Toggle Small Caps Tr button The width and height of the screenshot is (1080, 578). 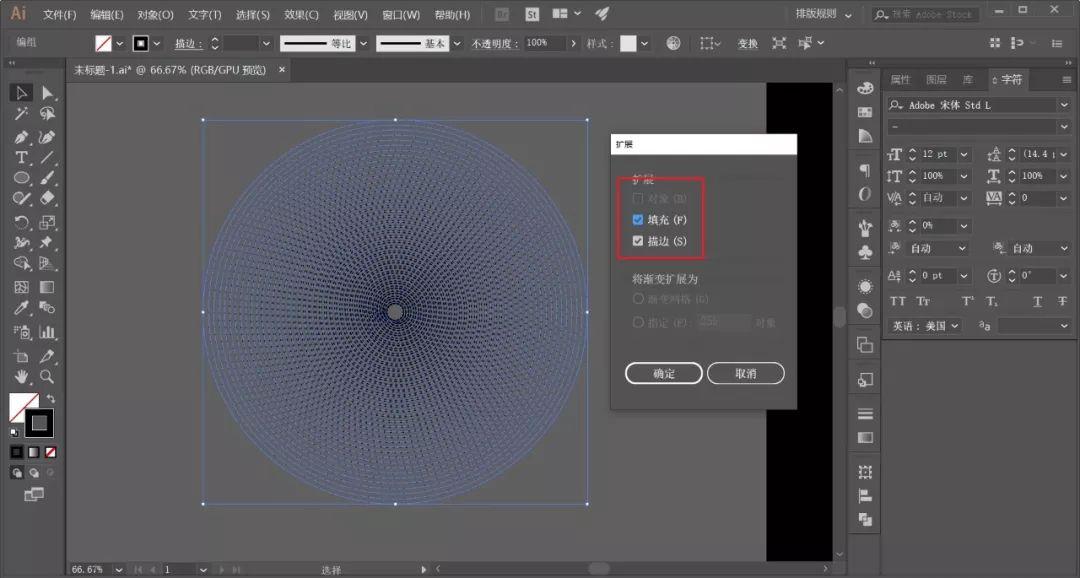923,301
